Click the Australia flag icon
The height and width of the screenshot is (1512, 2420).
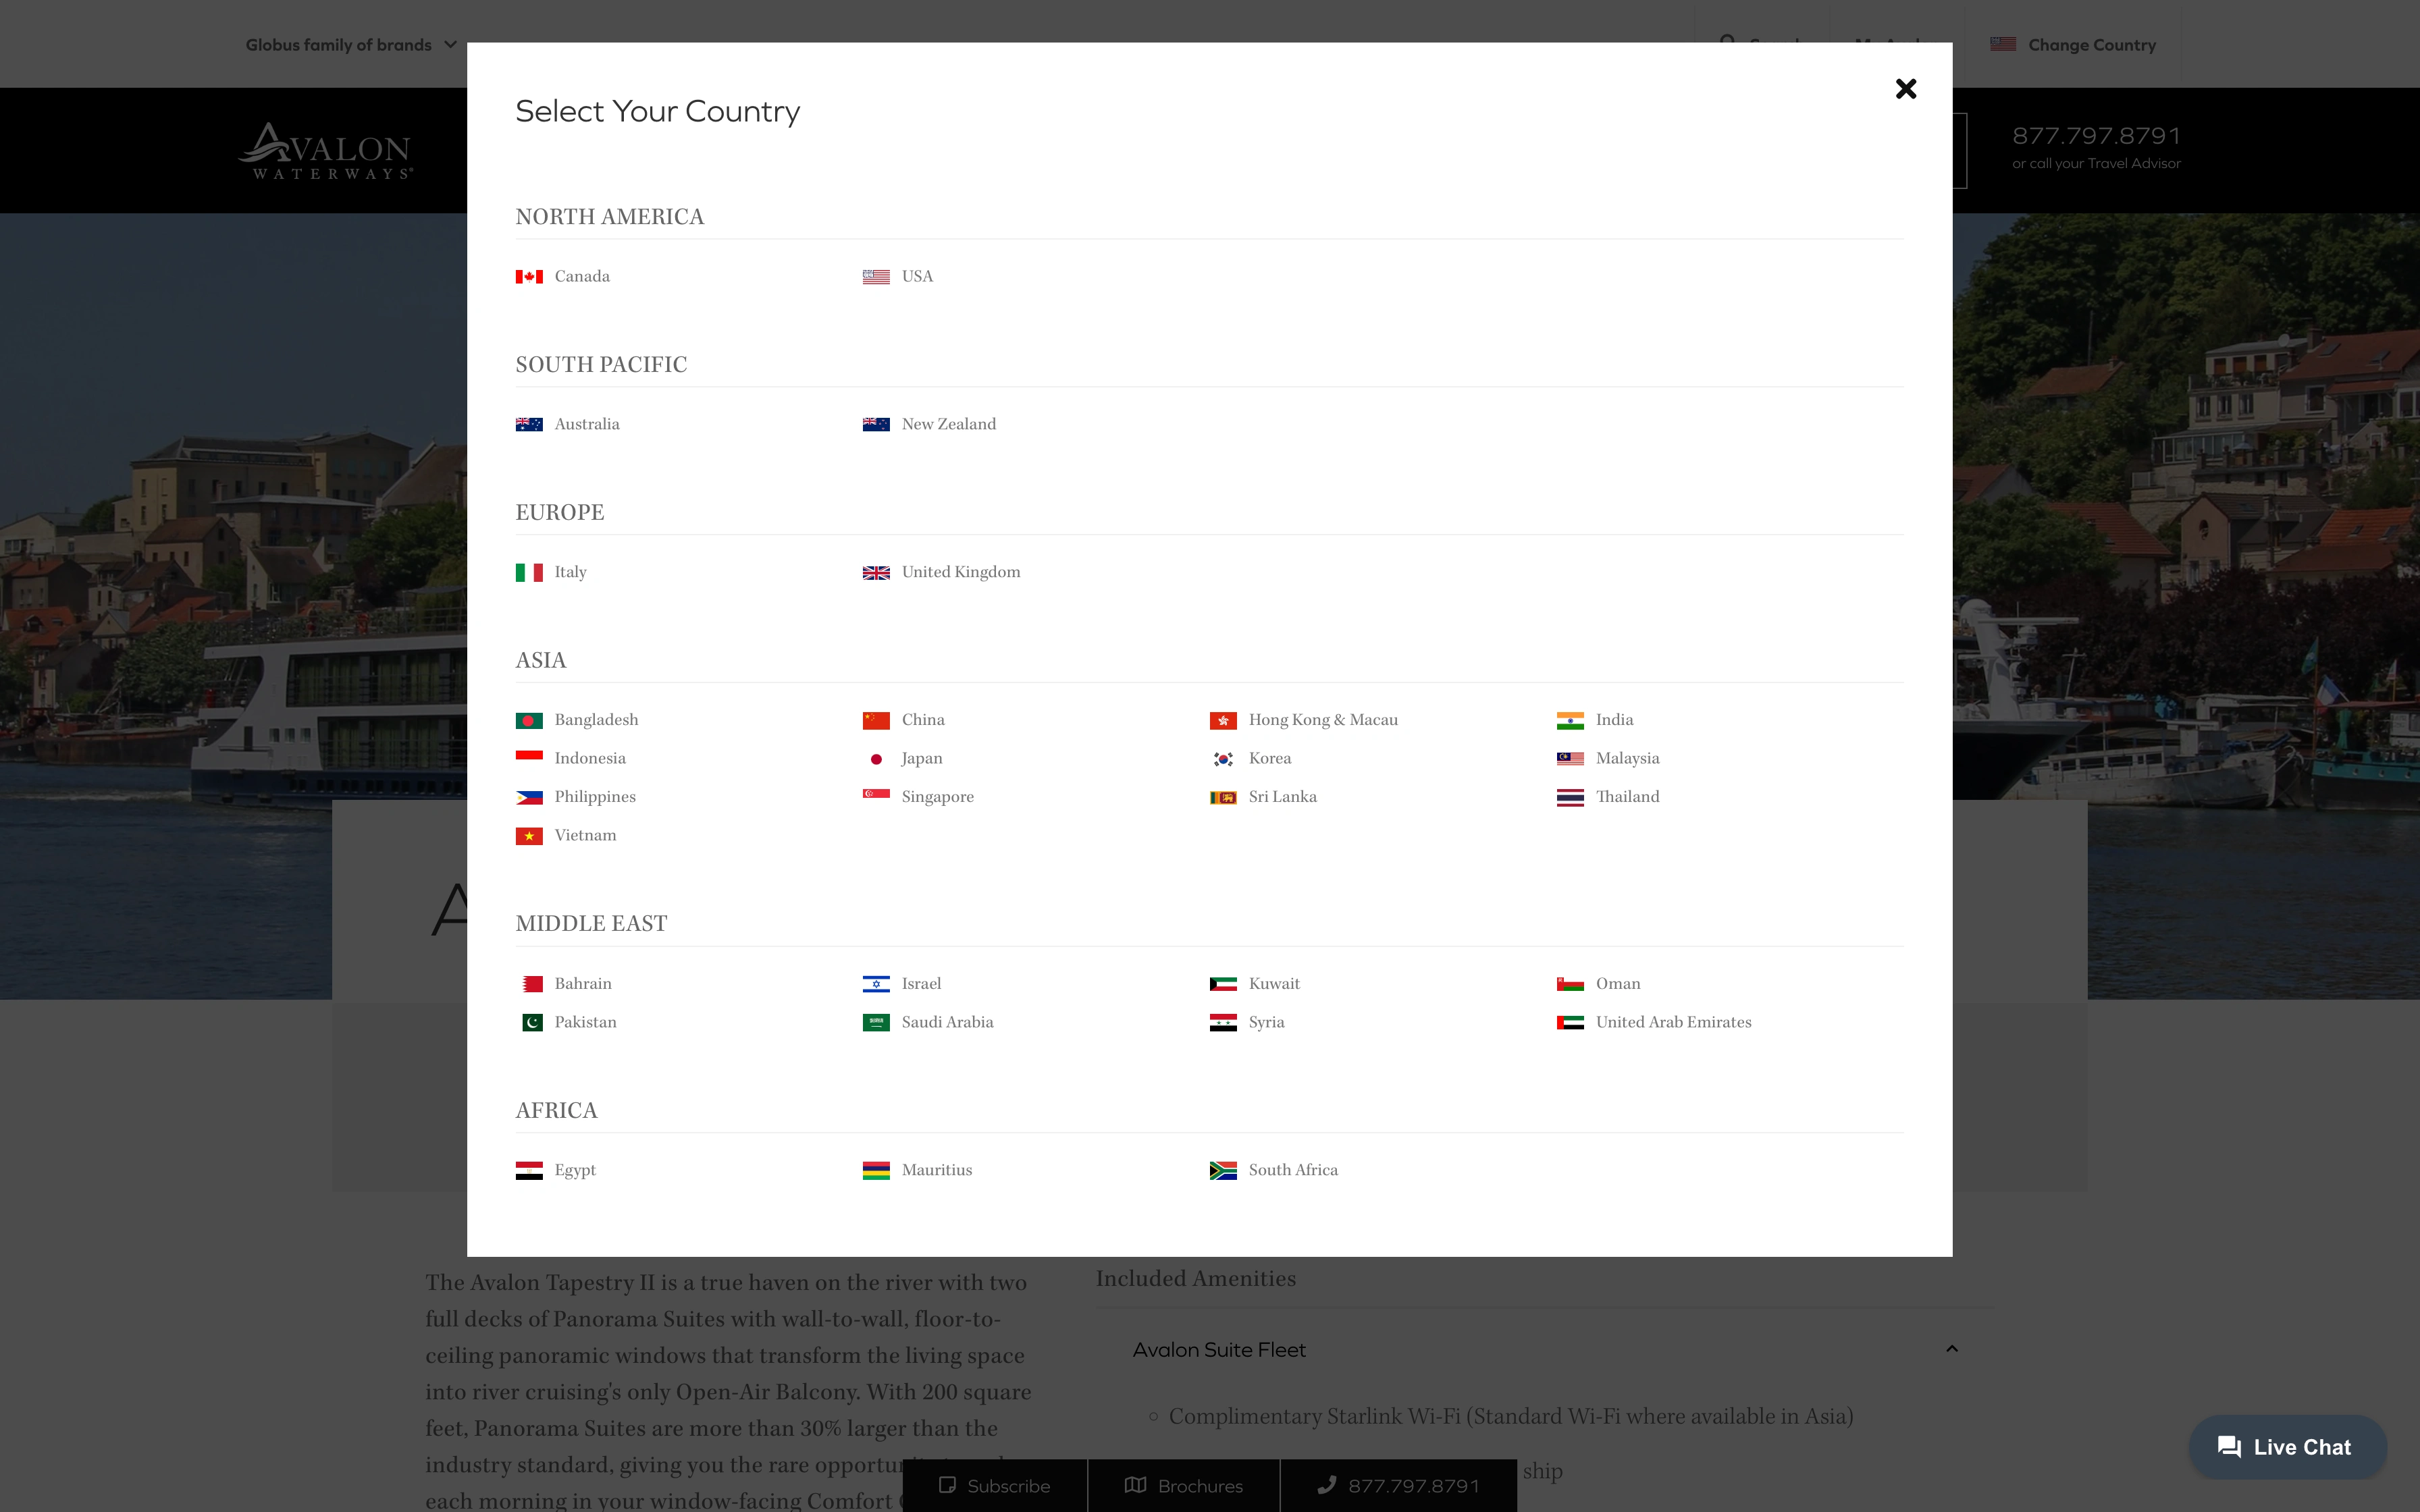[x=529, y=425]
